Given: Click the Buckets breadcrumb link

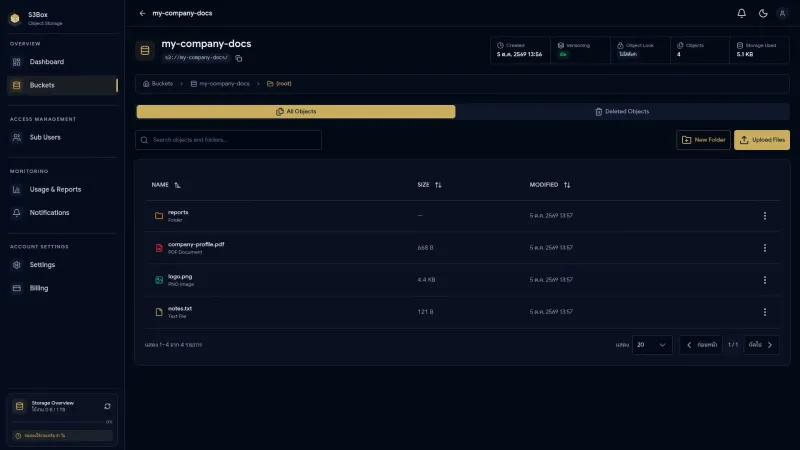Looking at the screenshot, I should (x=158, y=84).
